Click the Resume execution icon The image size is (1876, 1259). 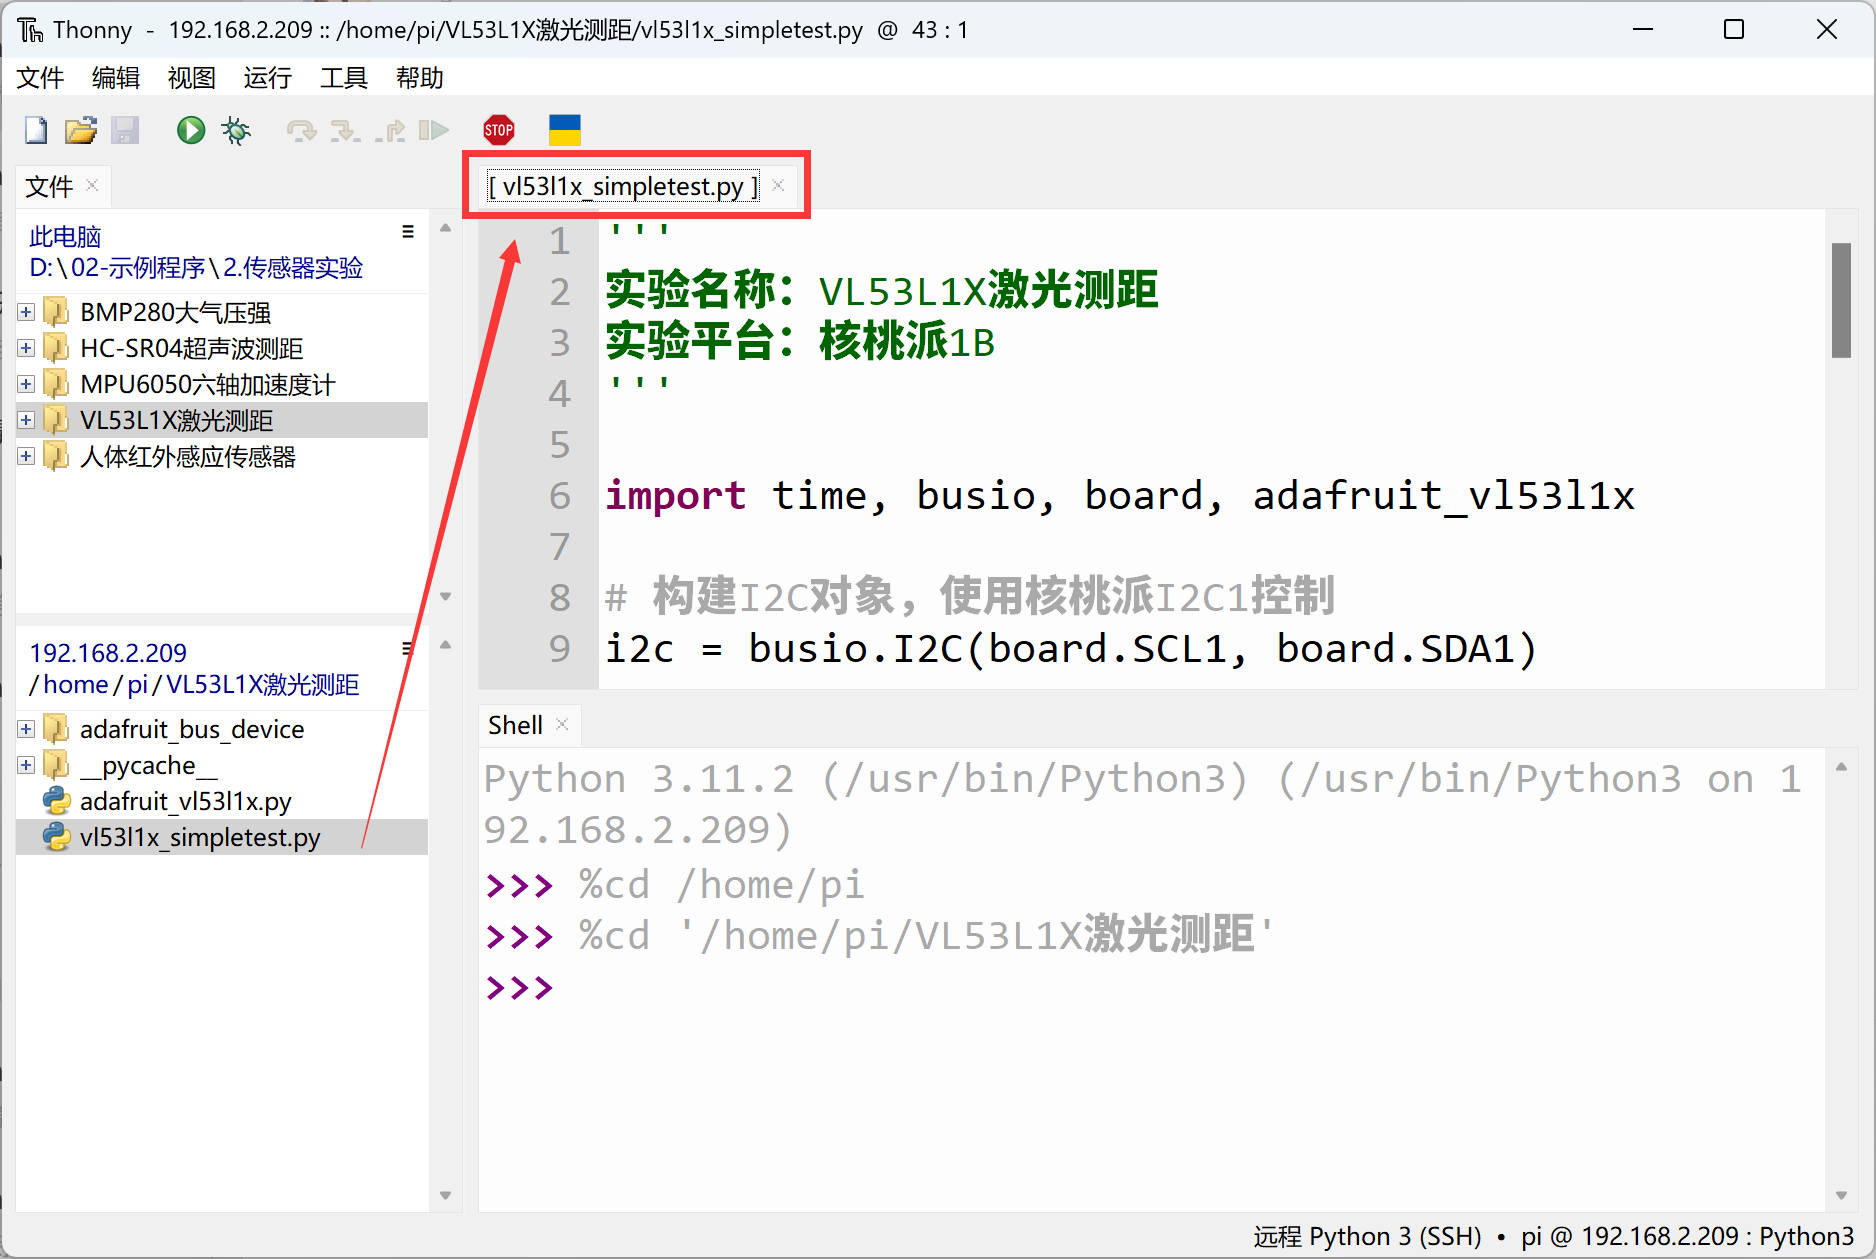pyautogui.click(x=433, y=130)
